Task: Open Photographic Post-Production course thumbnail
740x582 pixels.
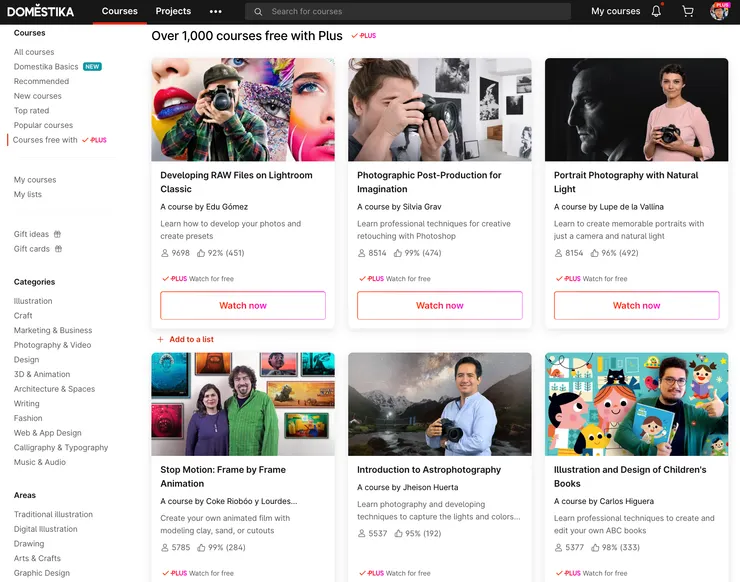Action: pos(440,110)
